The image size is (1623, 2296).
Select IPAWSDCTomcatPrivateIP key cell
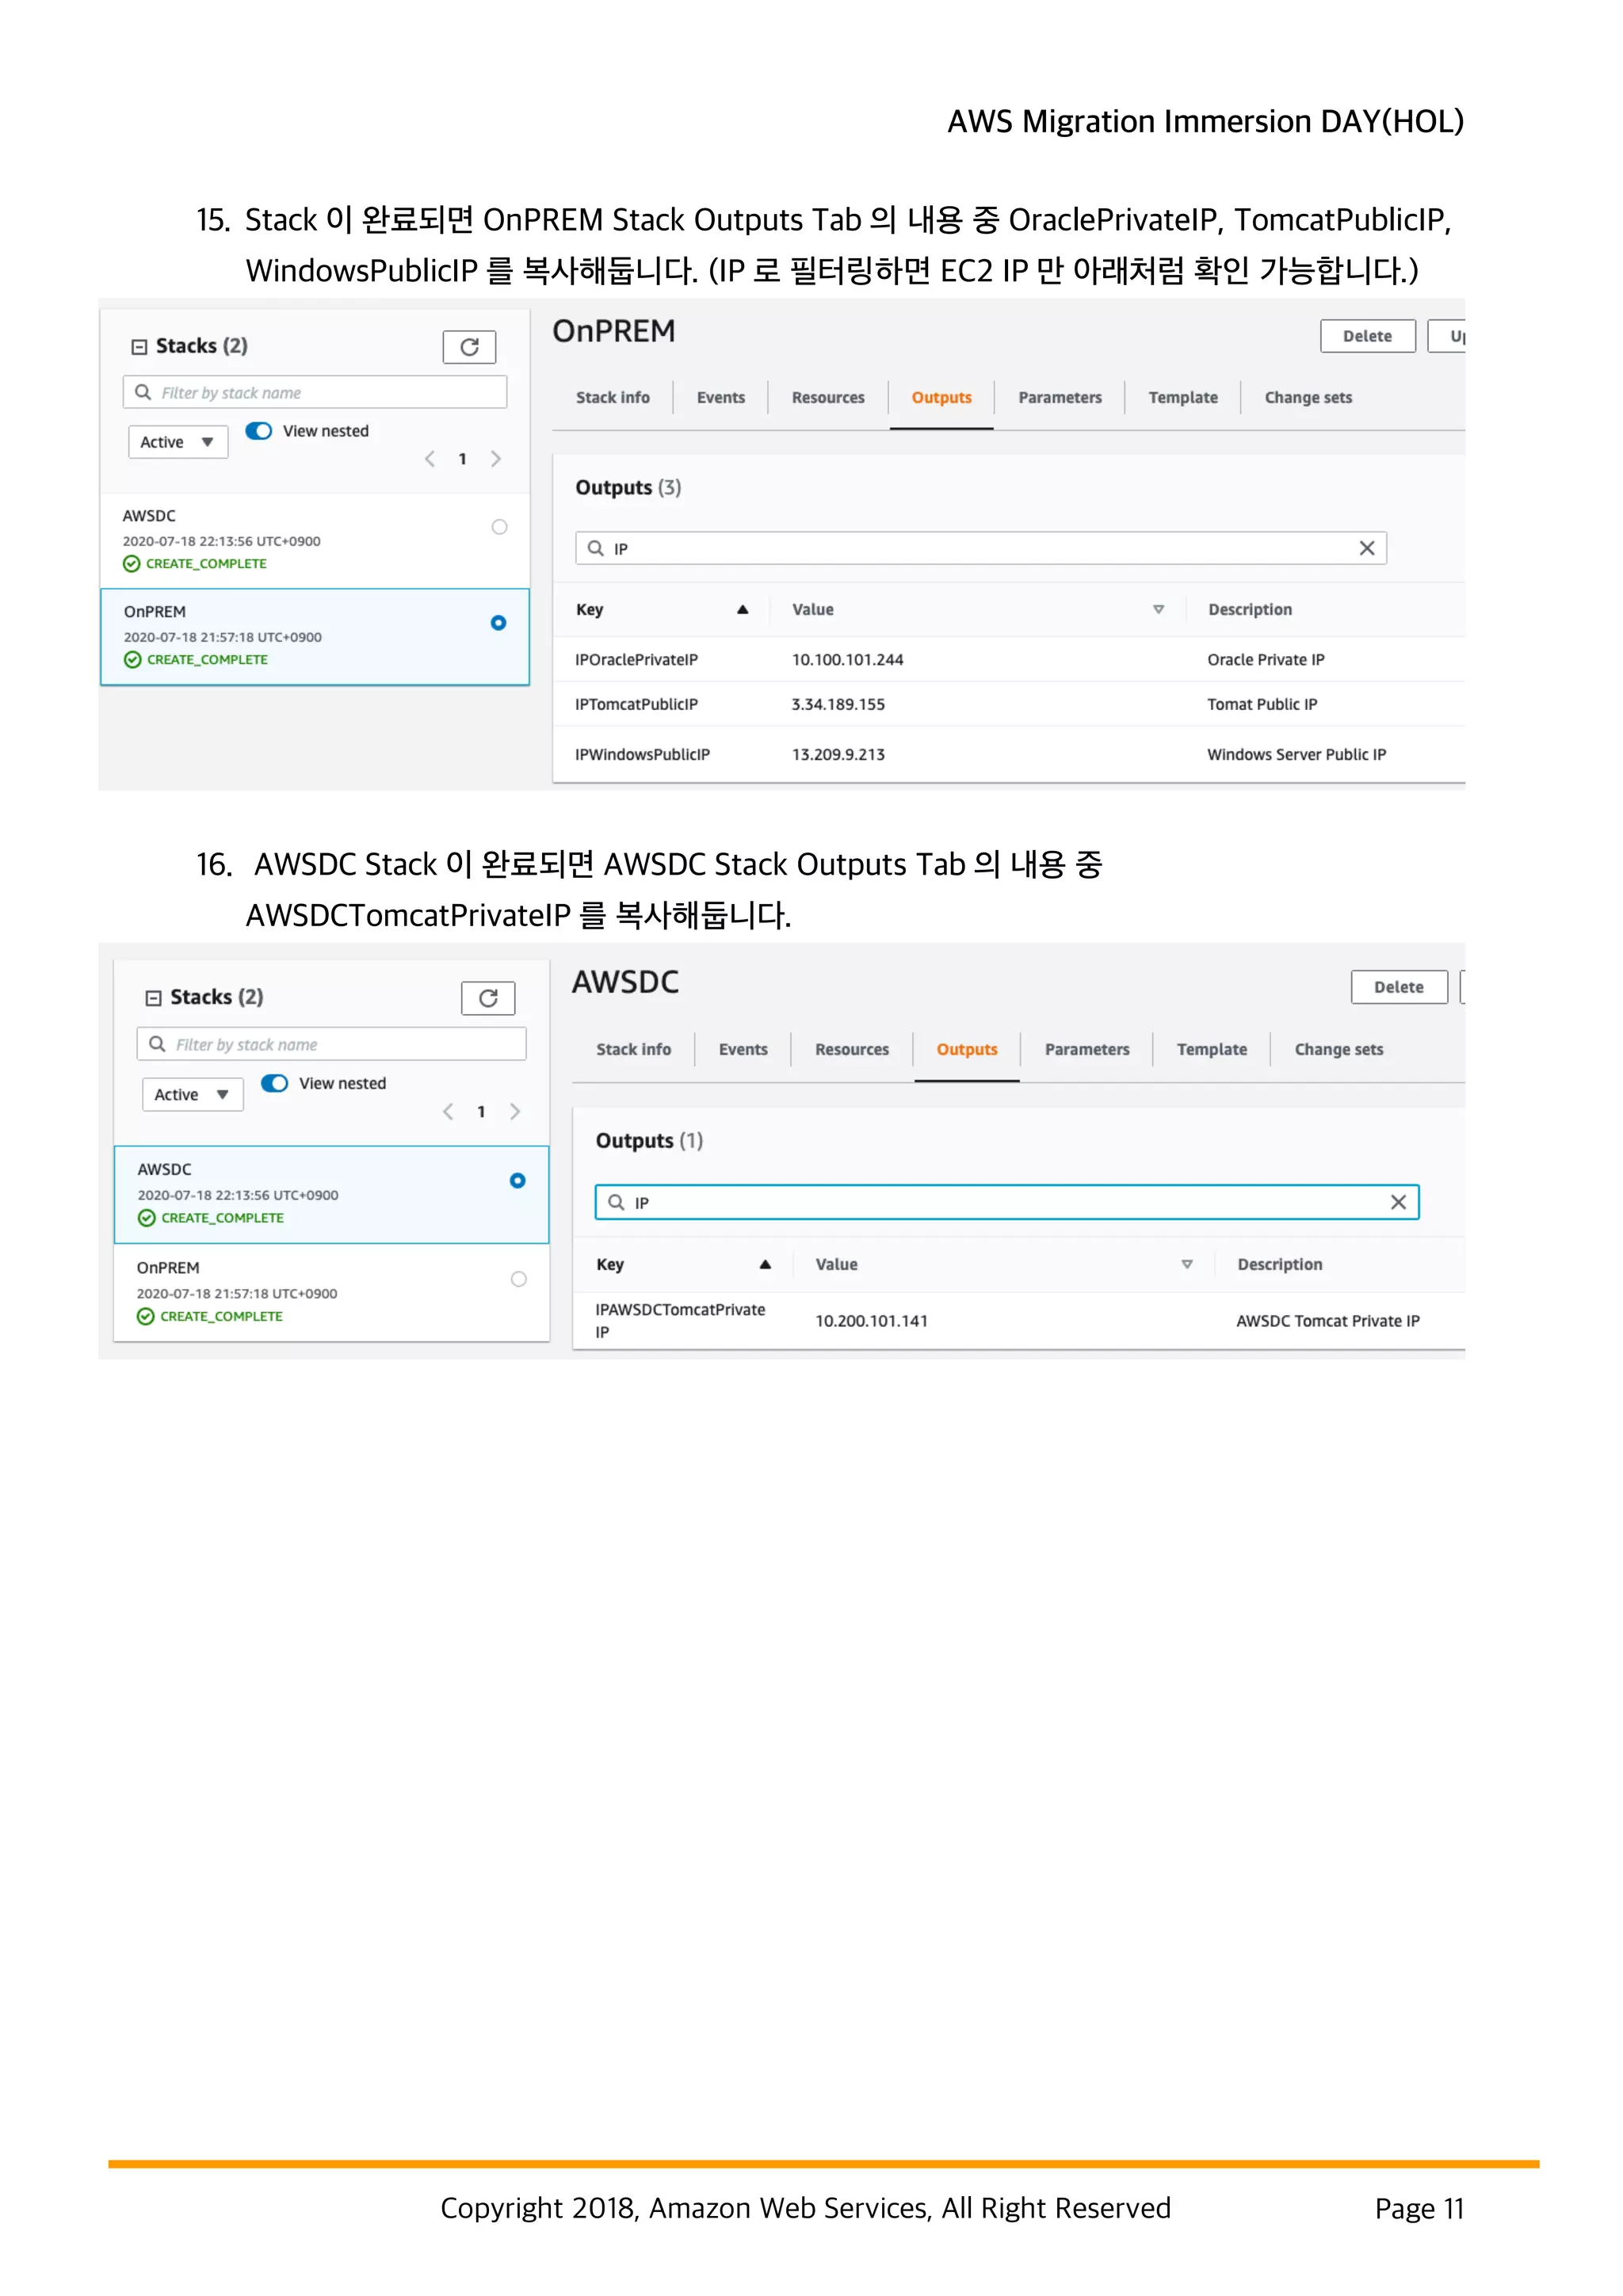click(x=680, y=1321)
